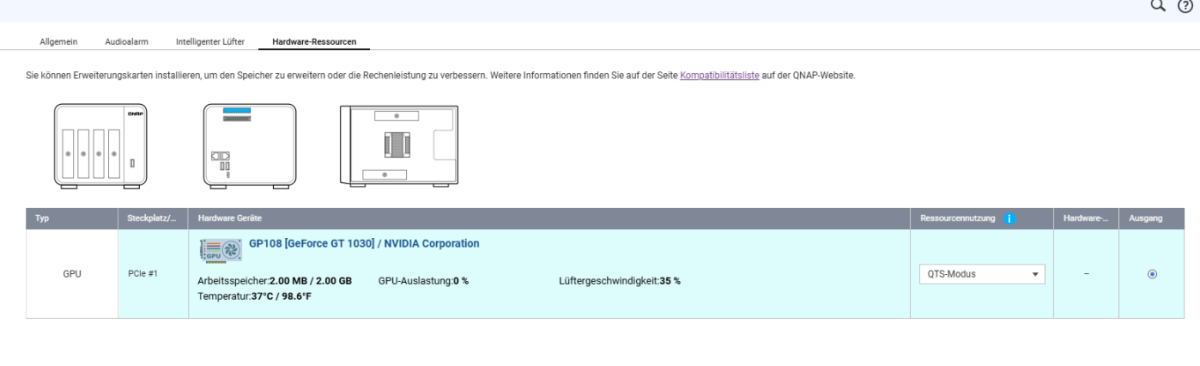The image size is (1200, 366).
Task: Open the QTS-Modus dropdown
Action: click(982, 273)
